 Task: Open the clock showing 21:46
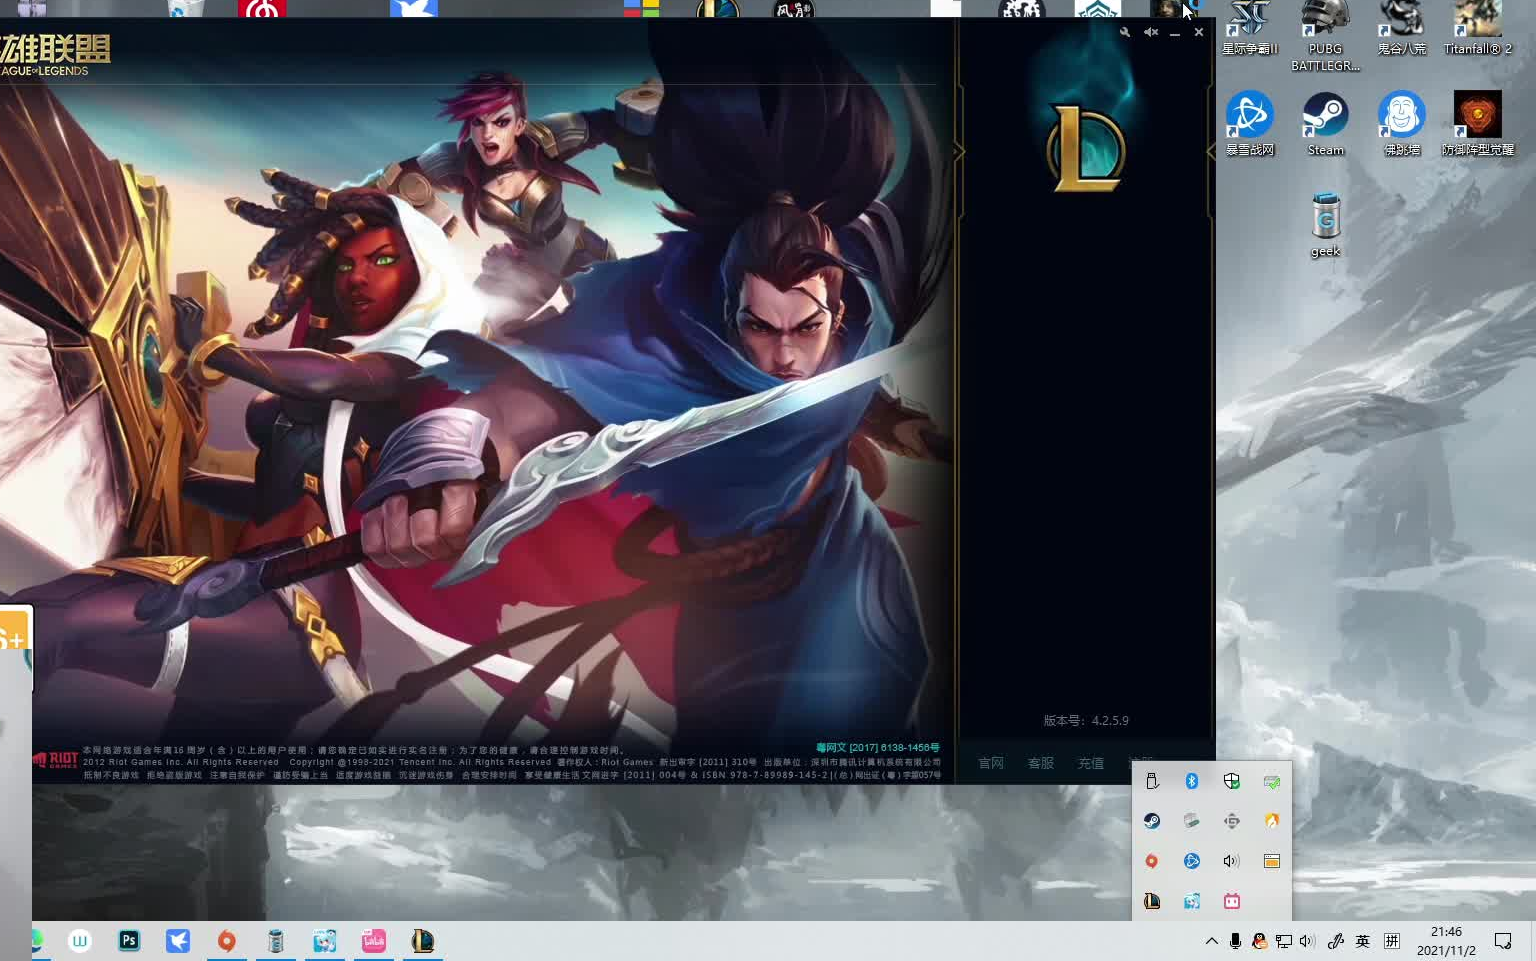click(x=1446, y=941)
